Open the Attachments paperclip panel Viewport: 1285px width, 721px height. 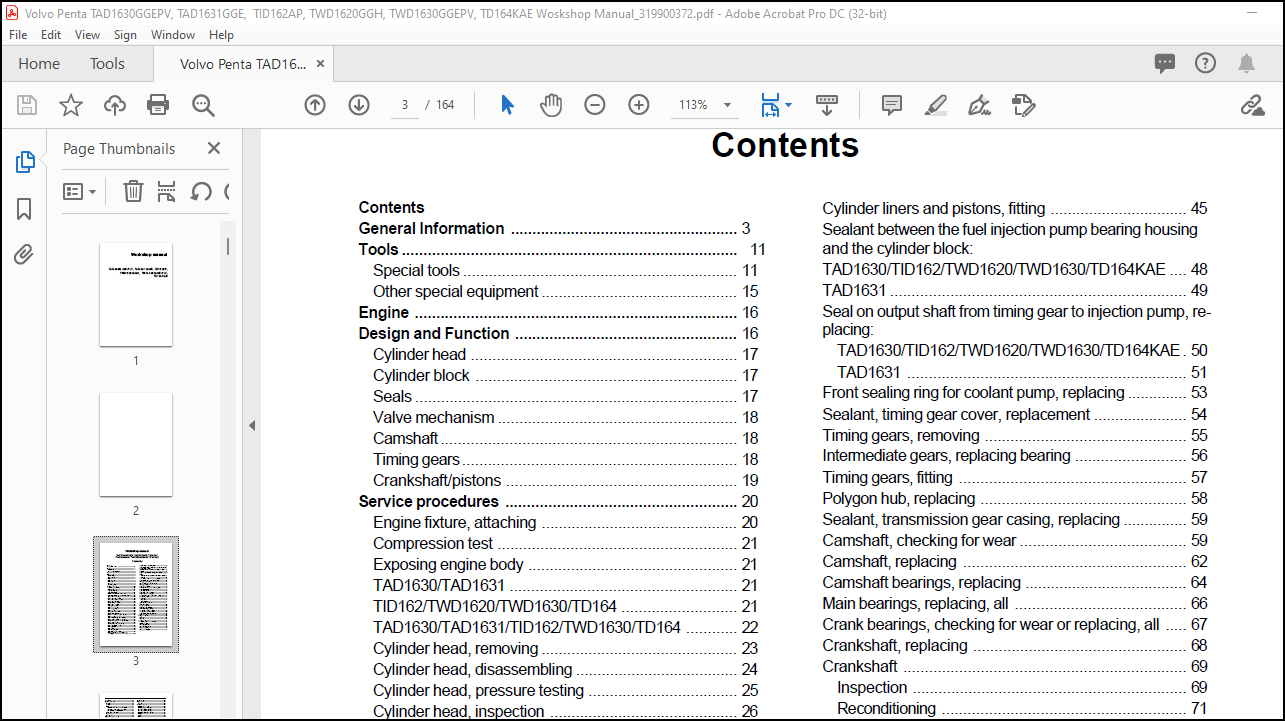tap(25, 255)
